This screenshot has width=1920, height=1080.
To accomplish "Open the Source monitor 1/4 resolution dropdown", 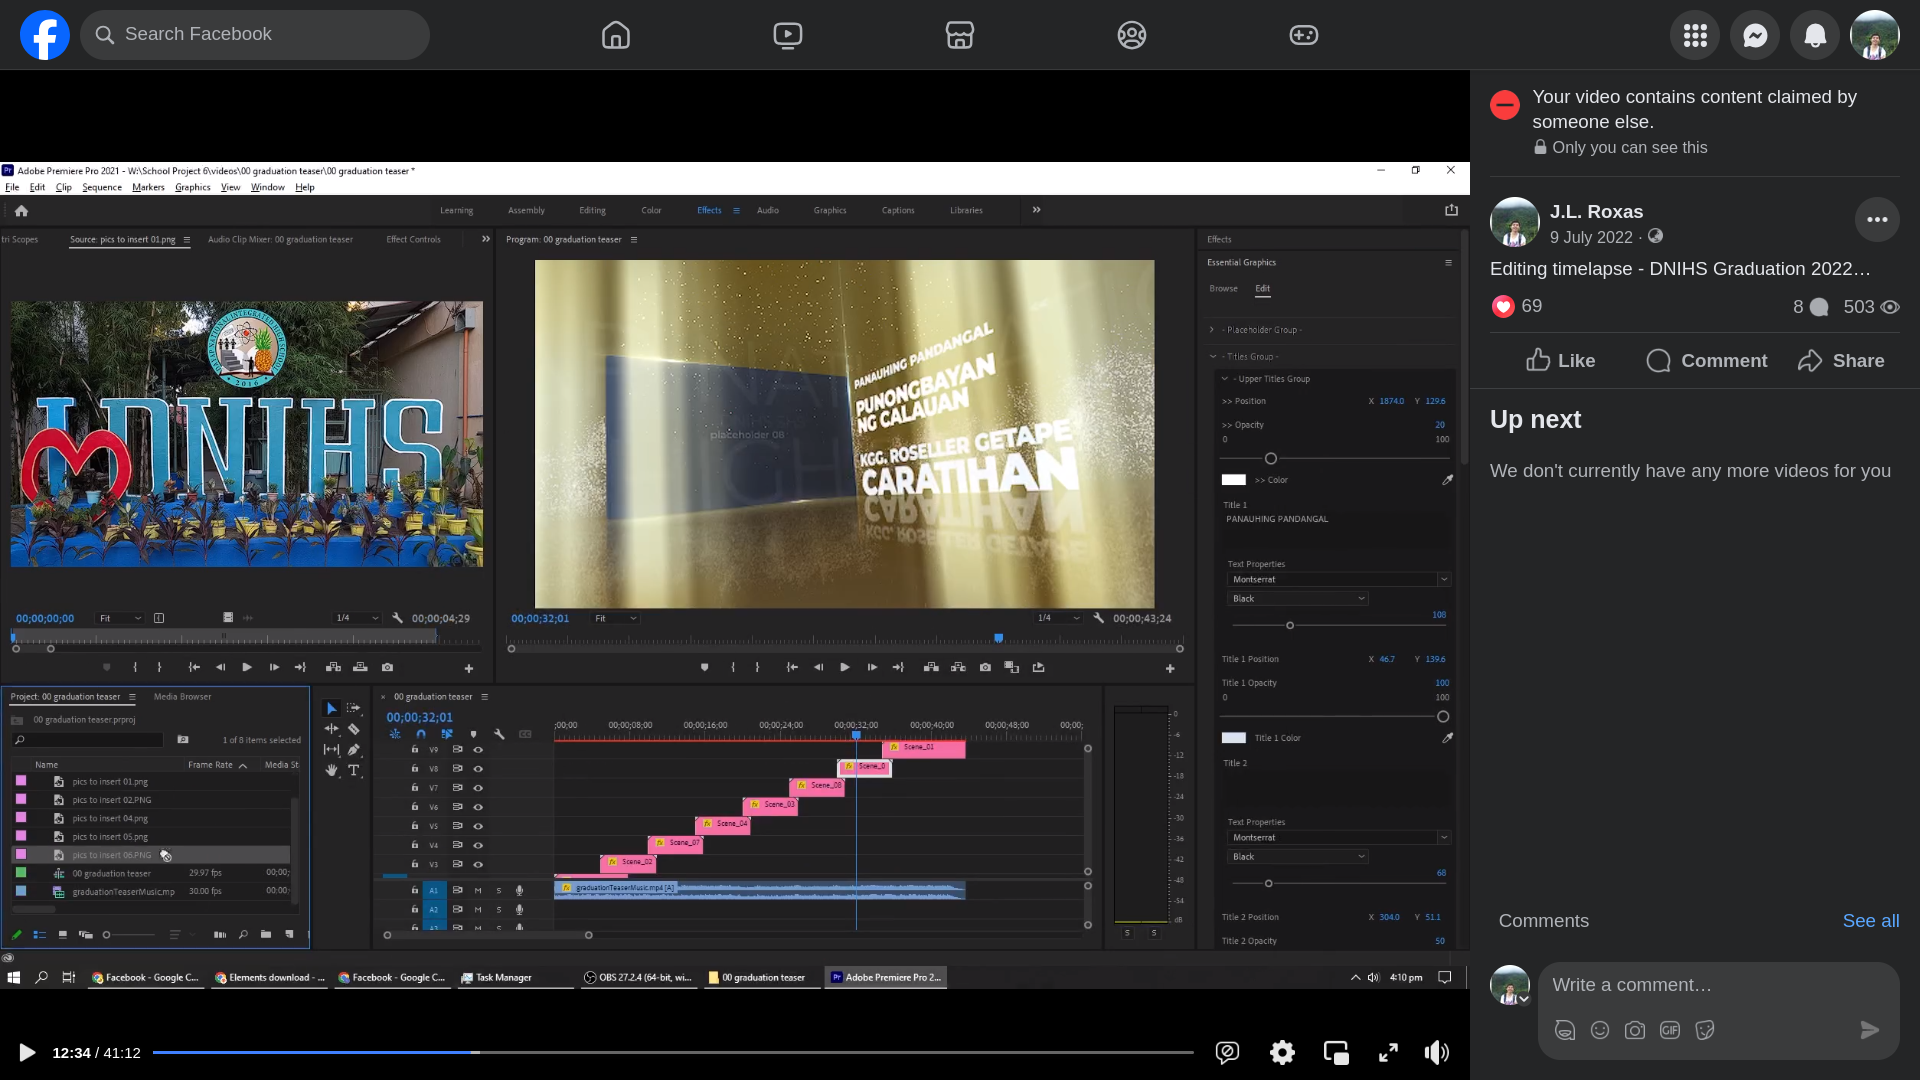I will click(357, 618).
